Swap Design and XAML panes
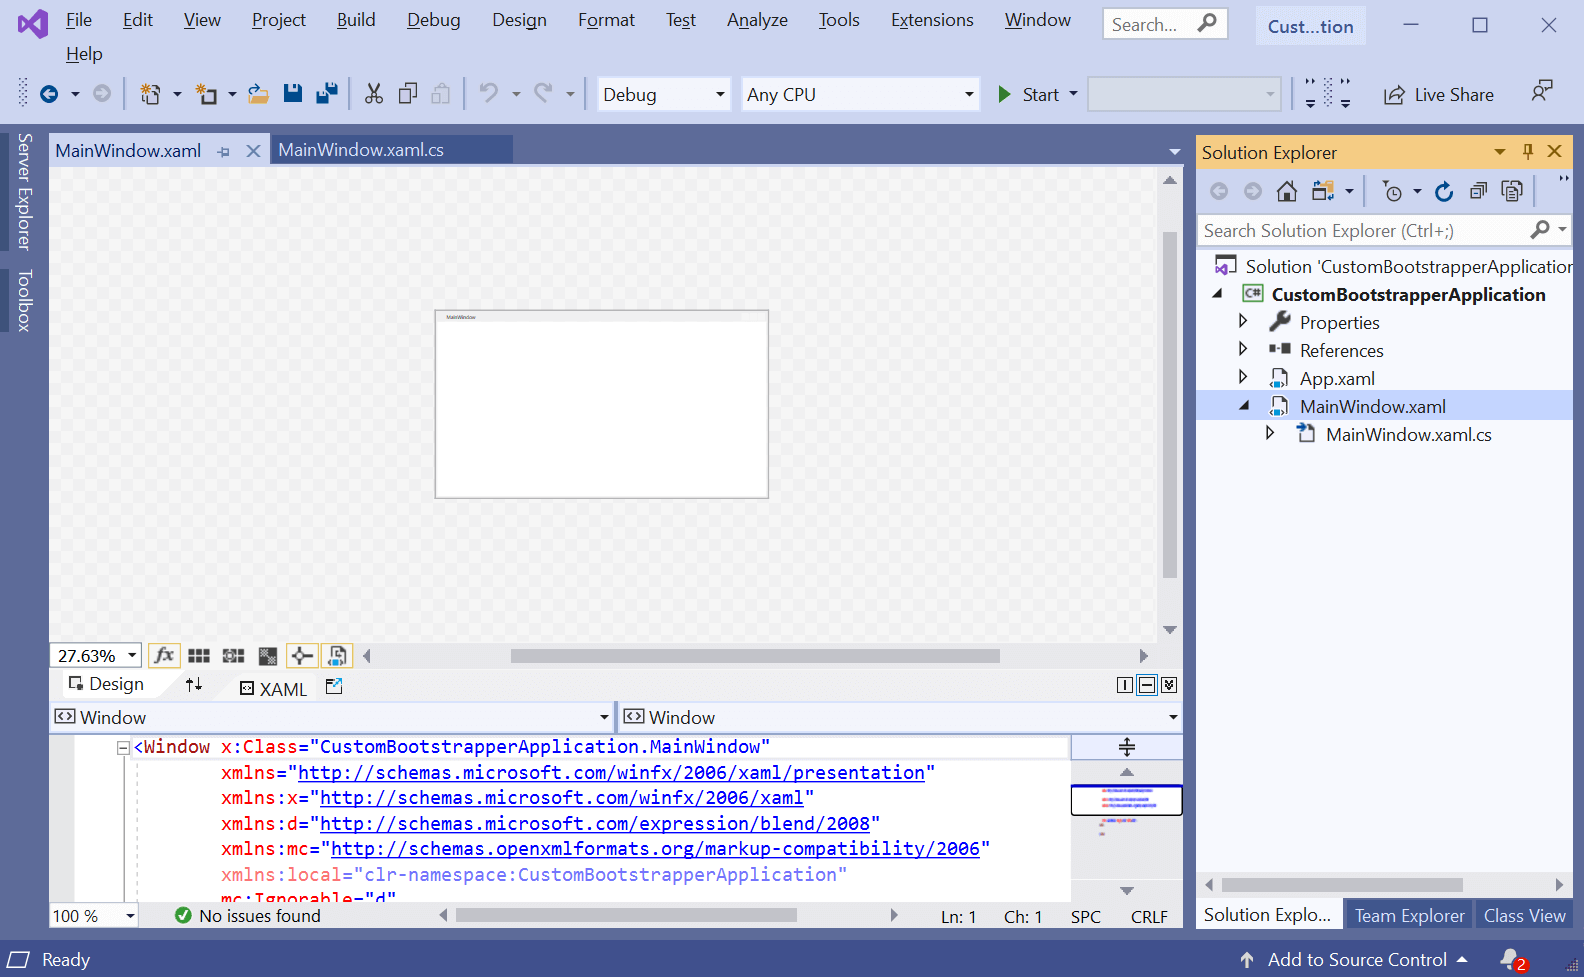This screenshot has height=977, width=1584. click(x=194, y=685)
